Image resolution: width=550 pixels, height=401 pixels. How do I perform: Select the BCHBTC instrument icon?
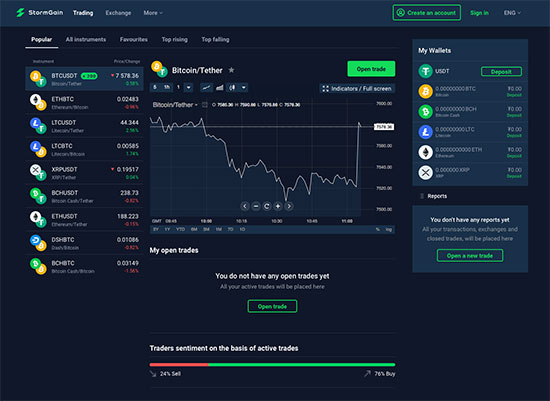tap(38, 266)
